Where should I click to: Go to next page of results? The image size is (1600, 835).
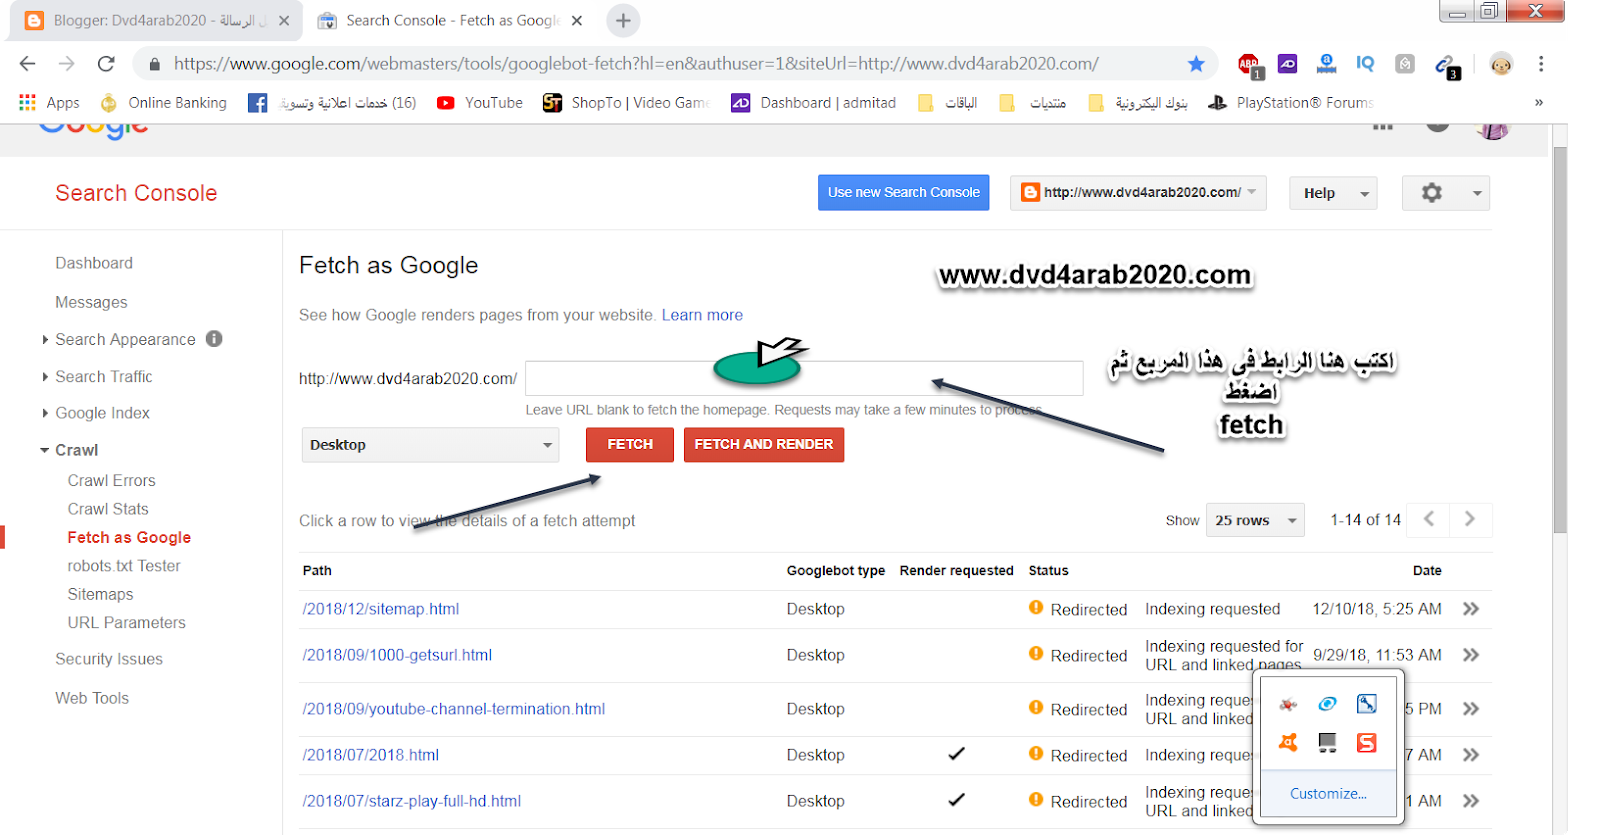click(x=1470, y=519)
